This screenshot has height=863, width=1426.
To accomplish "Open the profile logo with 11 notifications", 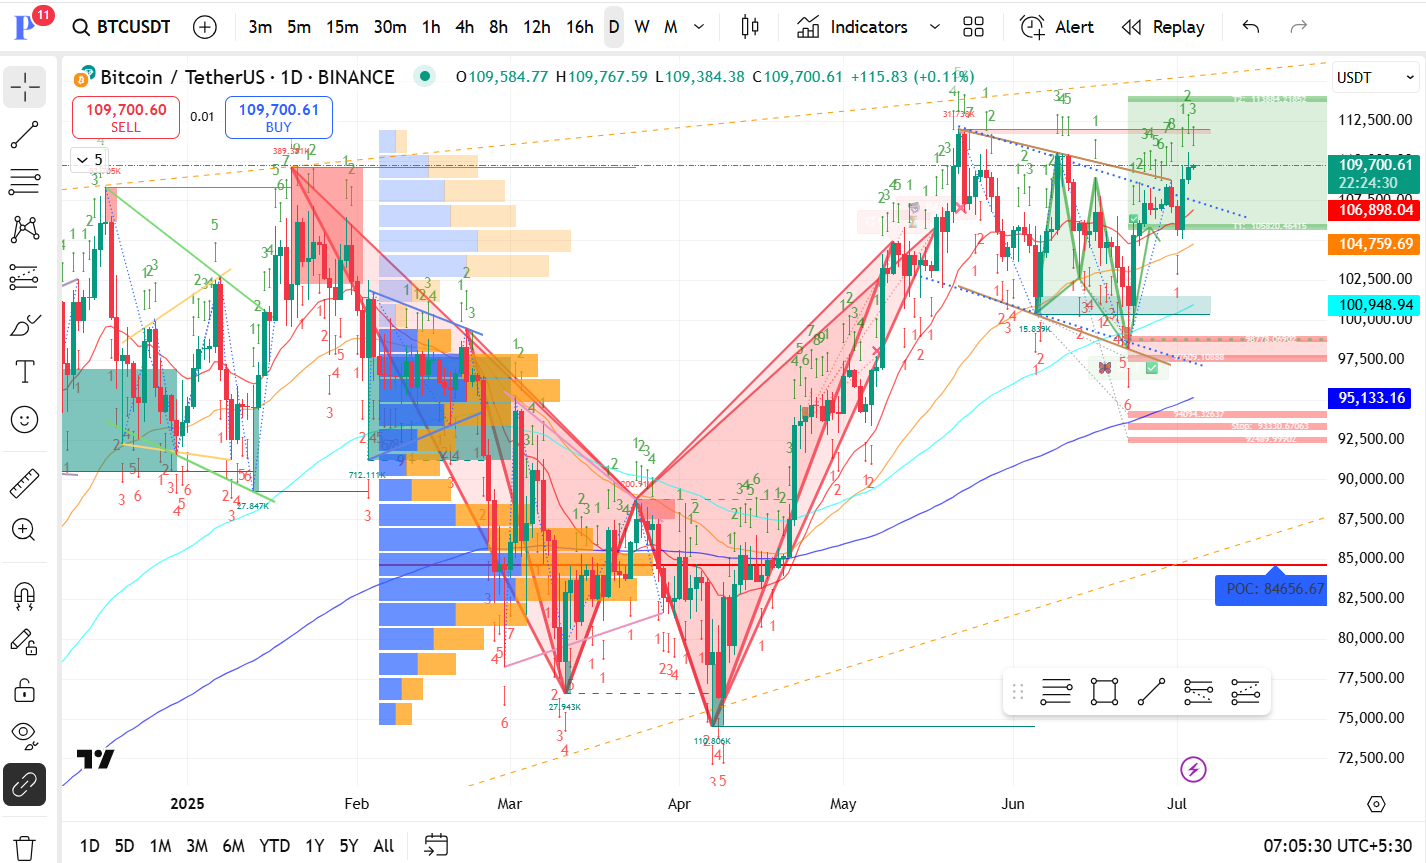I will [x=31, y=24].
